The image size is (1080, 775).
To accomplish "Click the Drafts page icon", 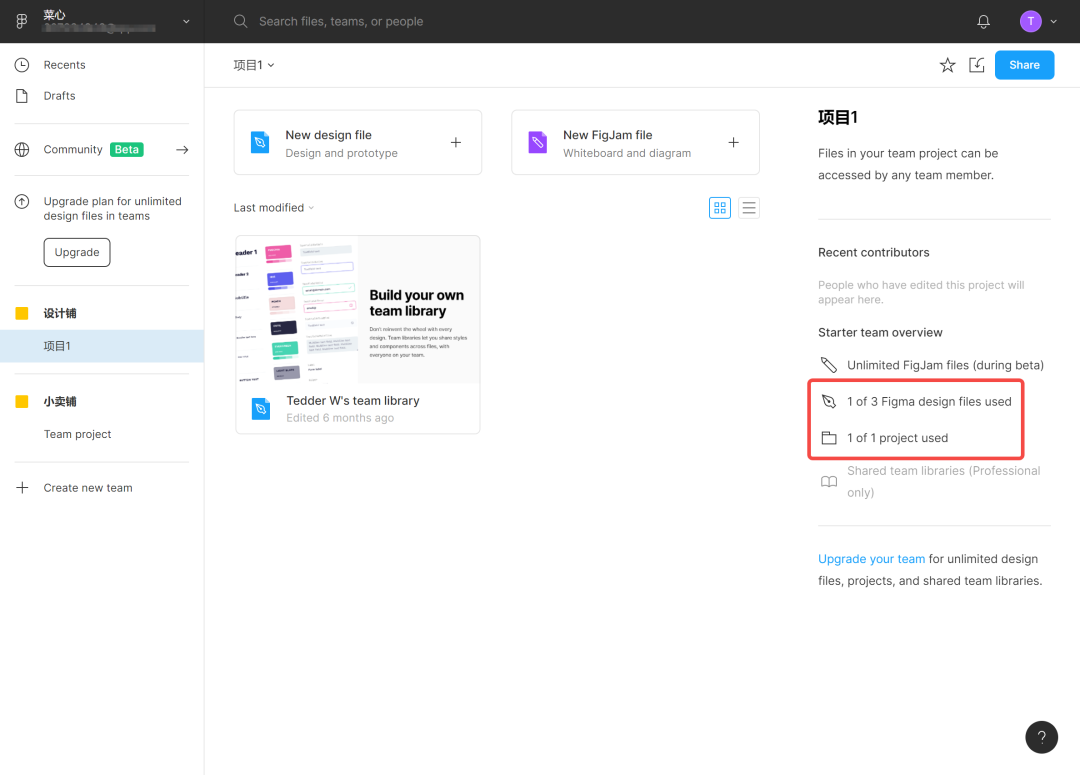I will (22, 96).
